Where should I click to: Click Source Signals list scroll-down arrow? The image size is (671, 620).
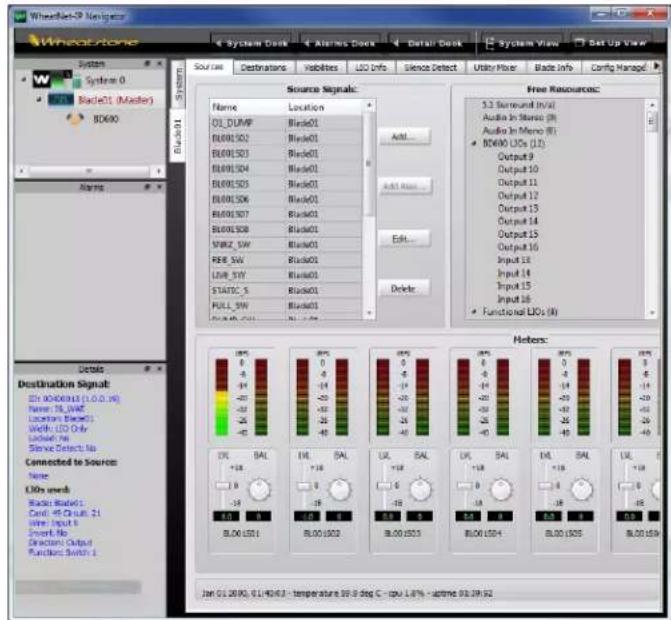tap(369, 314)
